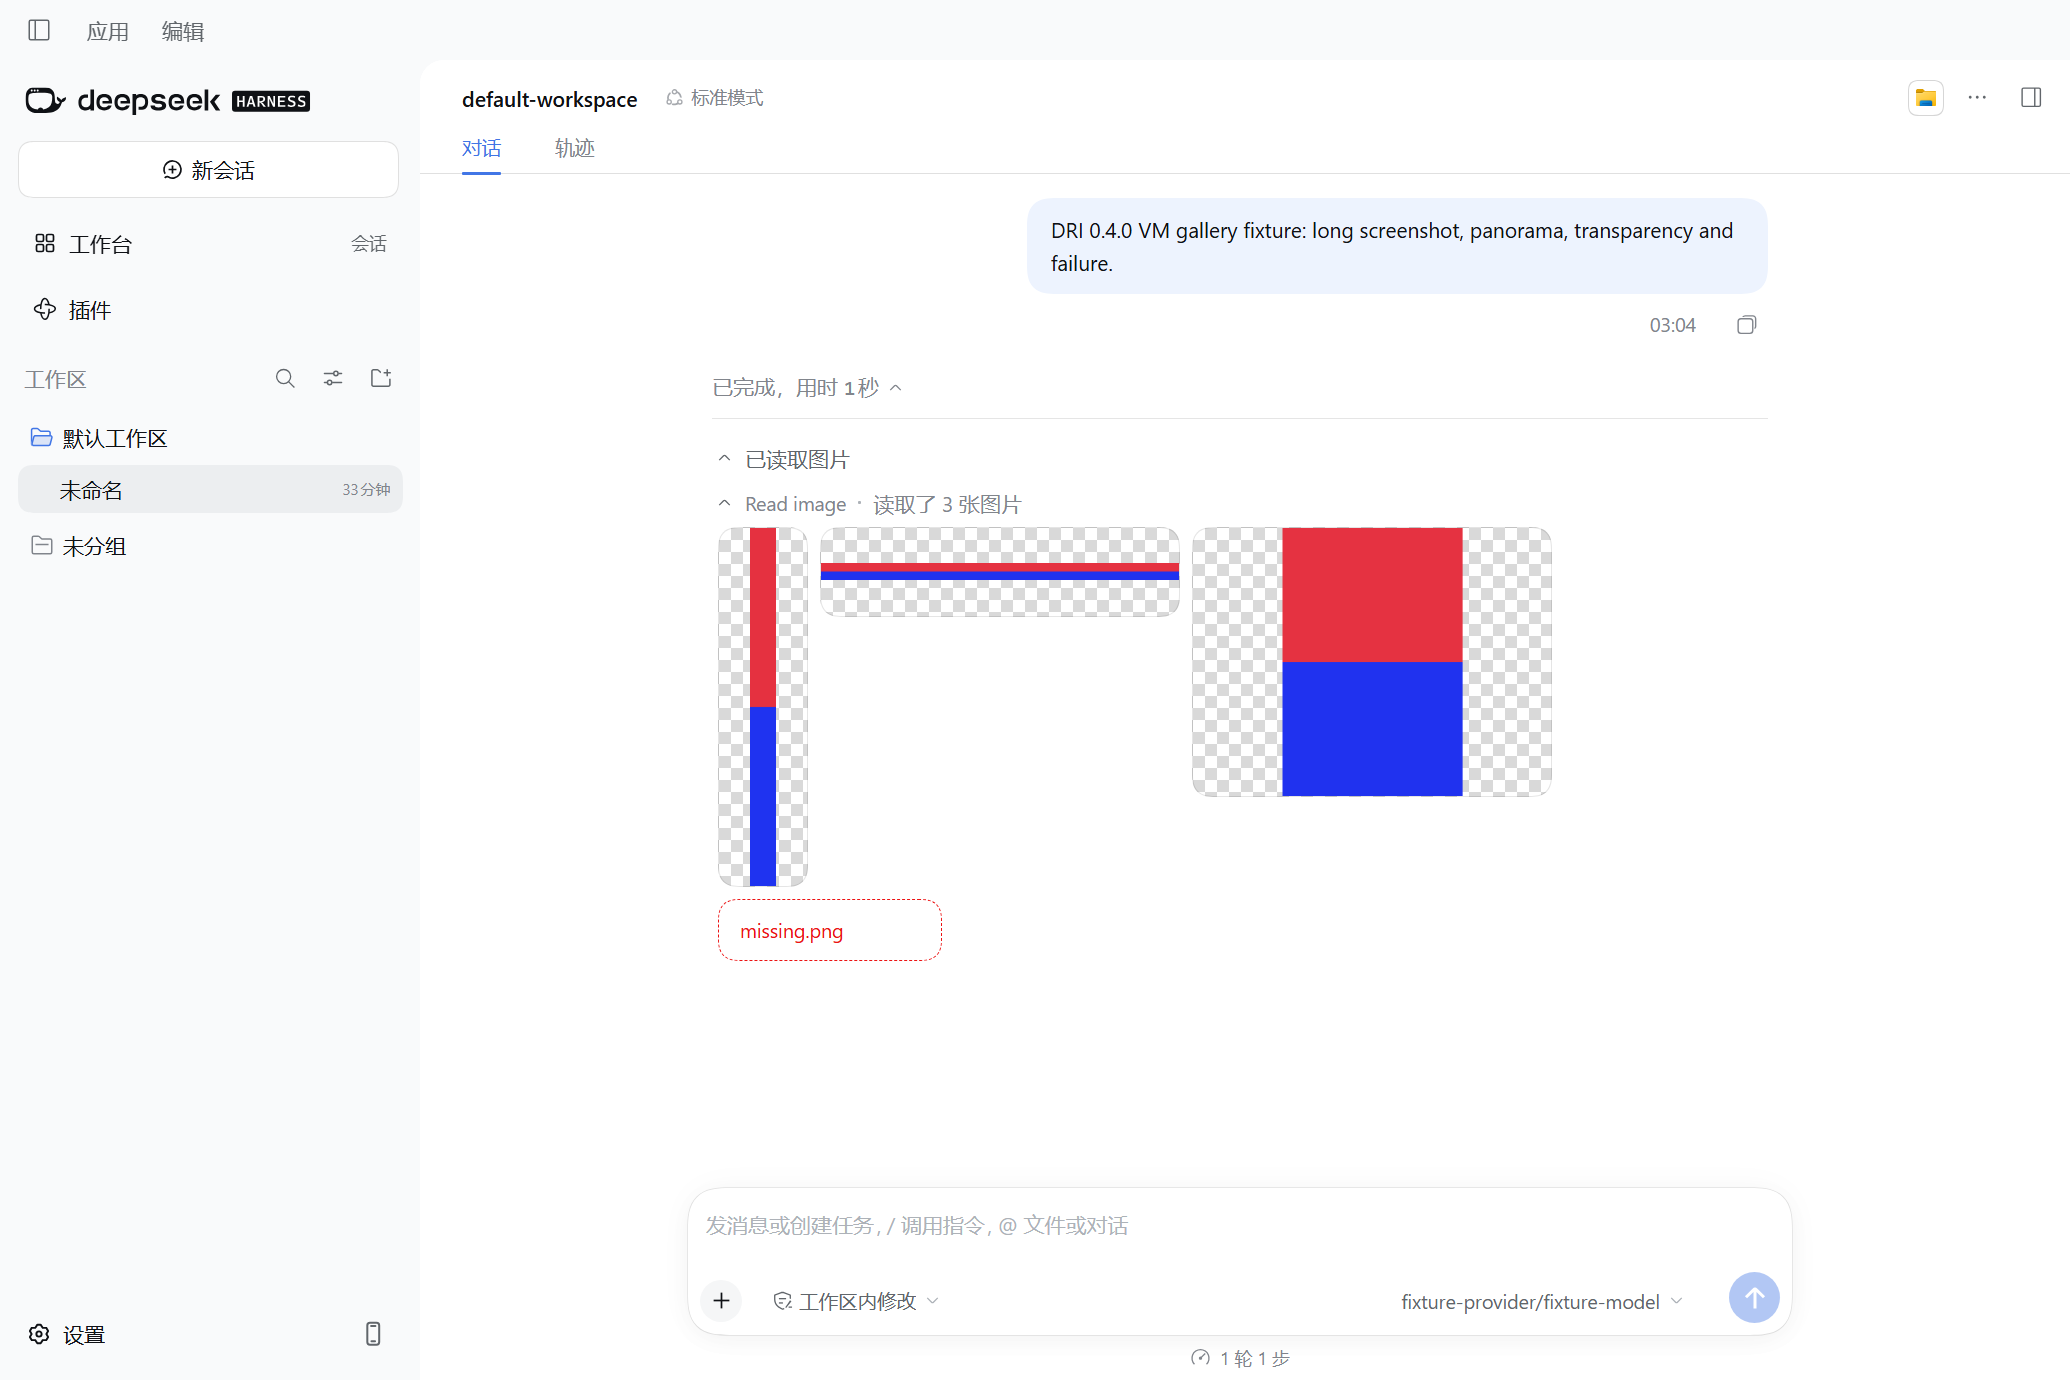Collapse the 已读取图片 section
The image size is (2070, 1380).
coord(785,459)
